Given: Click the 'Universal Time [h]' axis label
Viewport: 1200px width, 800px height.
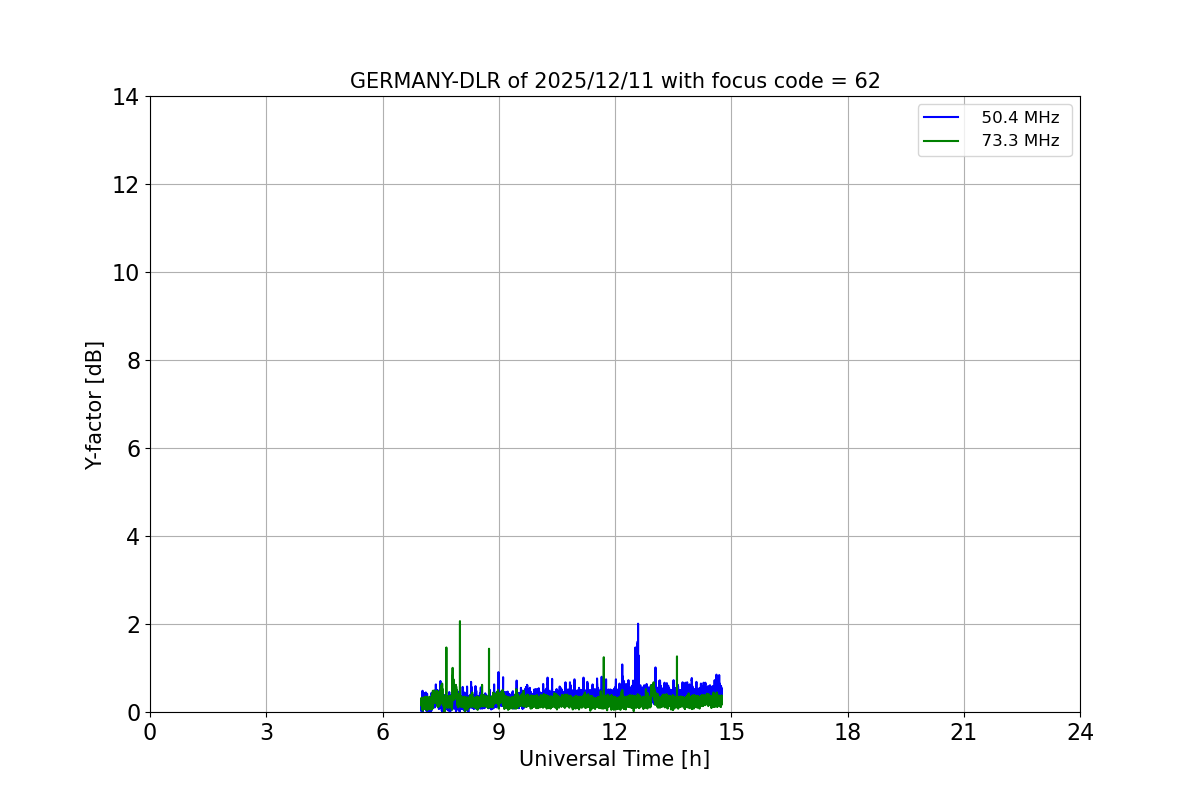Looking at the screenshot, I should [614, 759].
